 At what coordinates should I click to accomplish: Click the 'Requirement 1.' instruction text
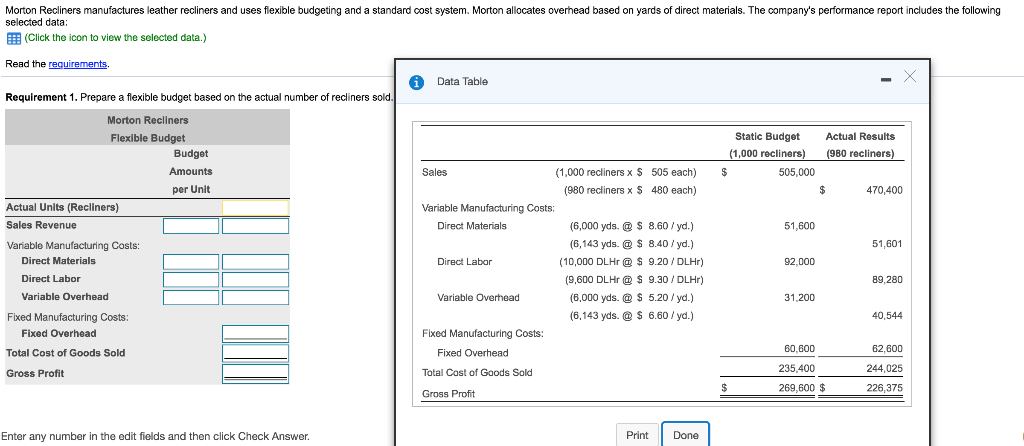click(x=199, y=97)
